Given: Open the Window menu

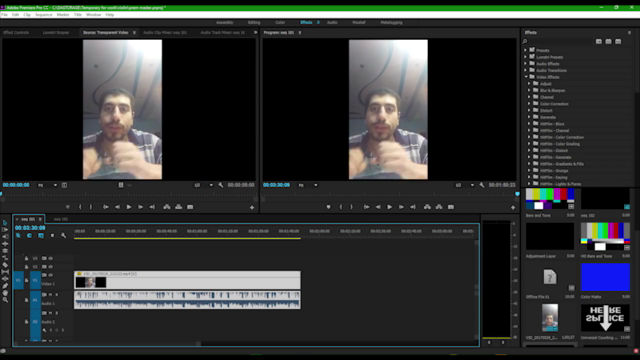Looking at the screenshot, I should click(x=93, y=15).
